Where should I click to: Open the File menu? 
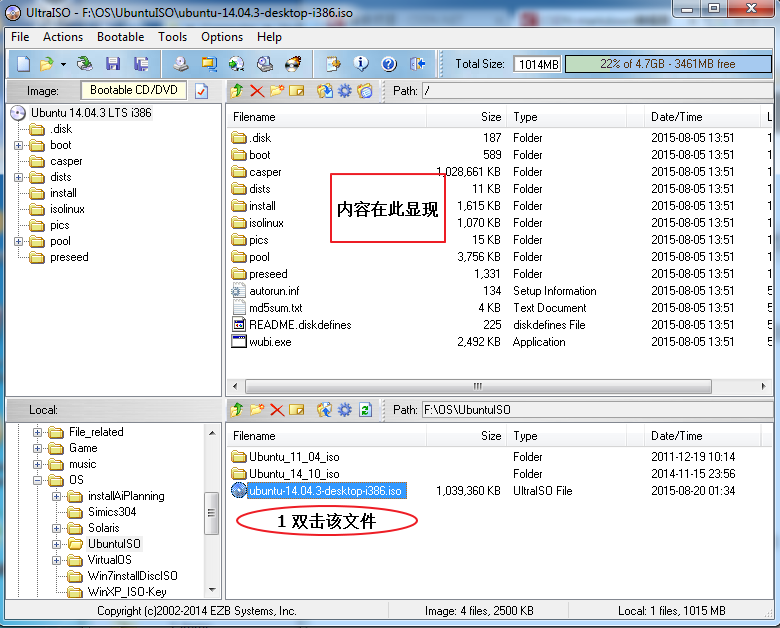20,37
